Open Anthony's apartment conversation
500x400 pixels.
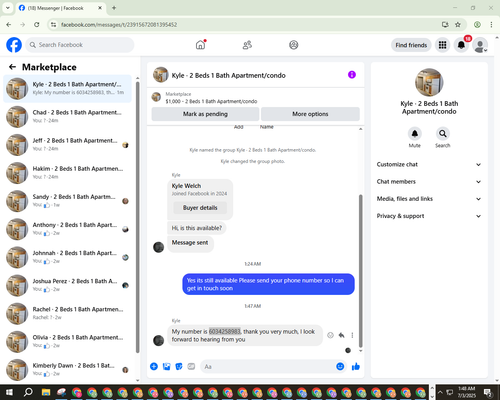(x=68, y=229)
